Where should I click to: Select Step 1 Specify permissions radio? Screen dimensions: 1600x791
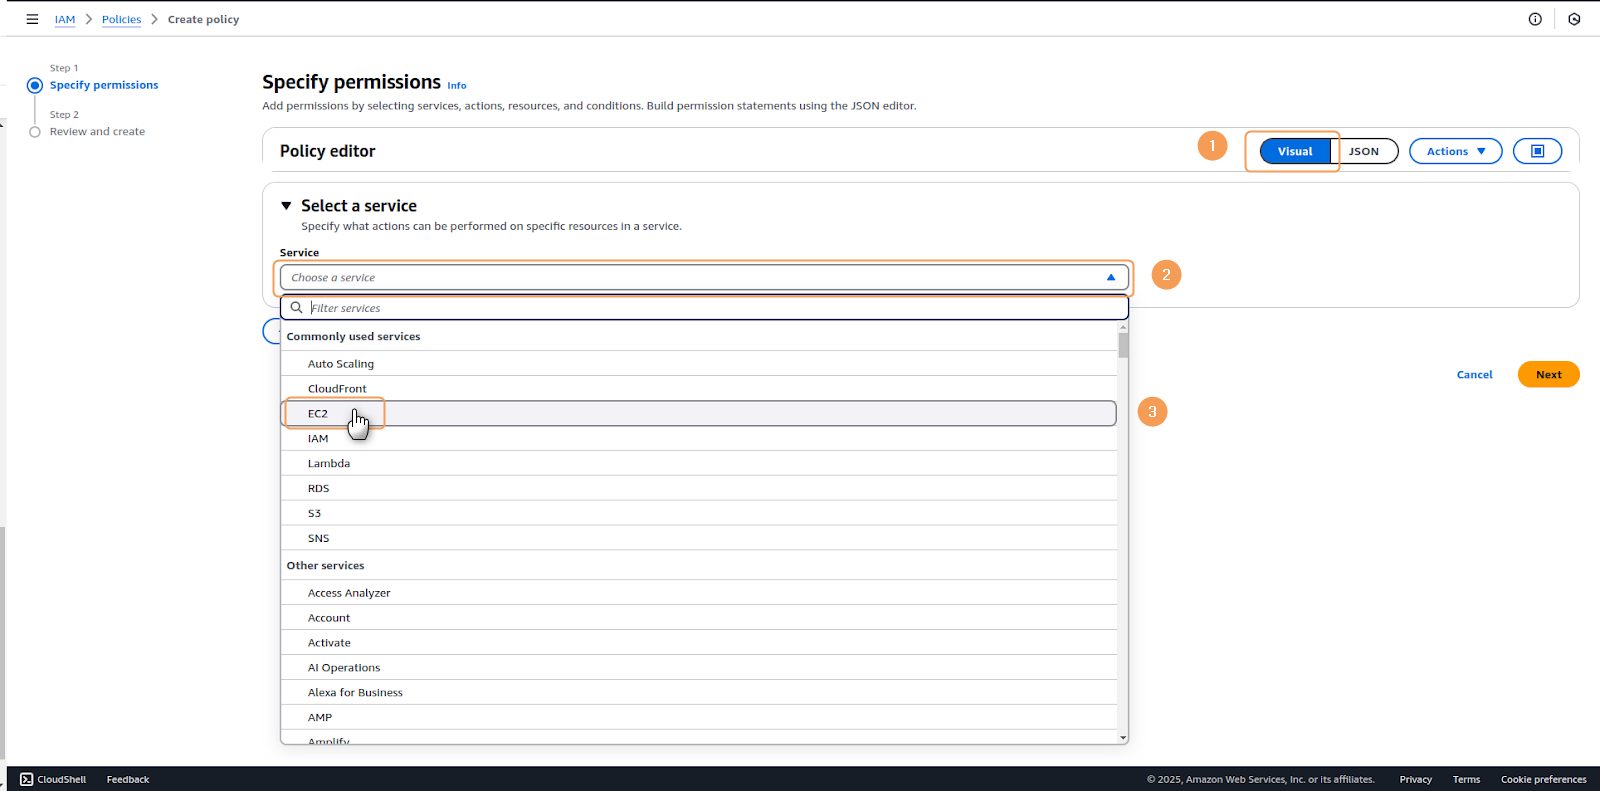coord(35,85)
